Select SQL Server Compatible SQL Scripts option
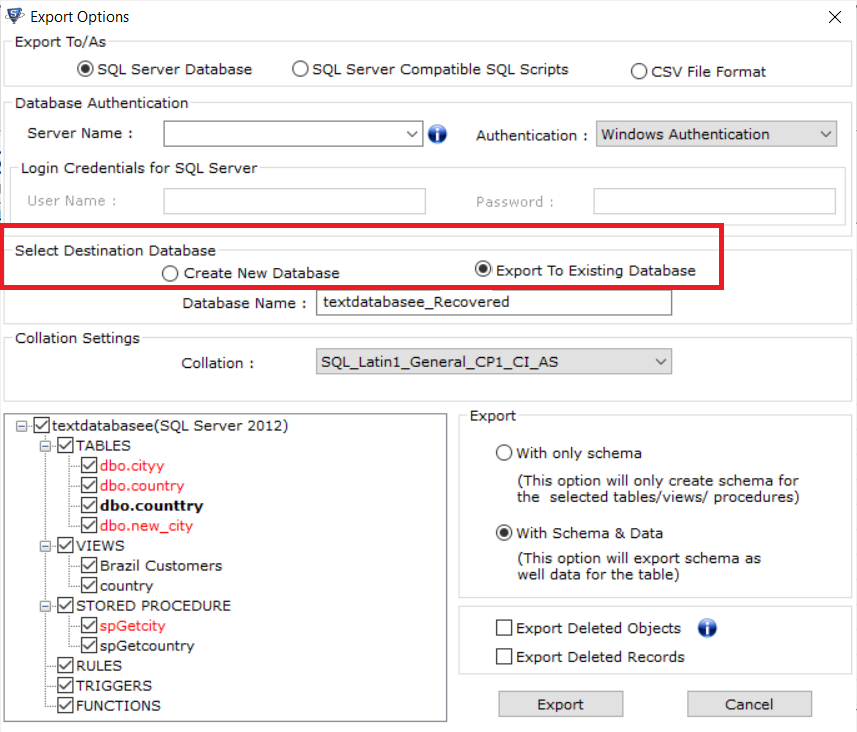This screenshot has width=857, height=732. (300, 69)
